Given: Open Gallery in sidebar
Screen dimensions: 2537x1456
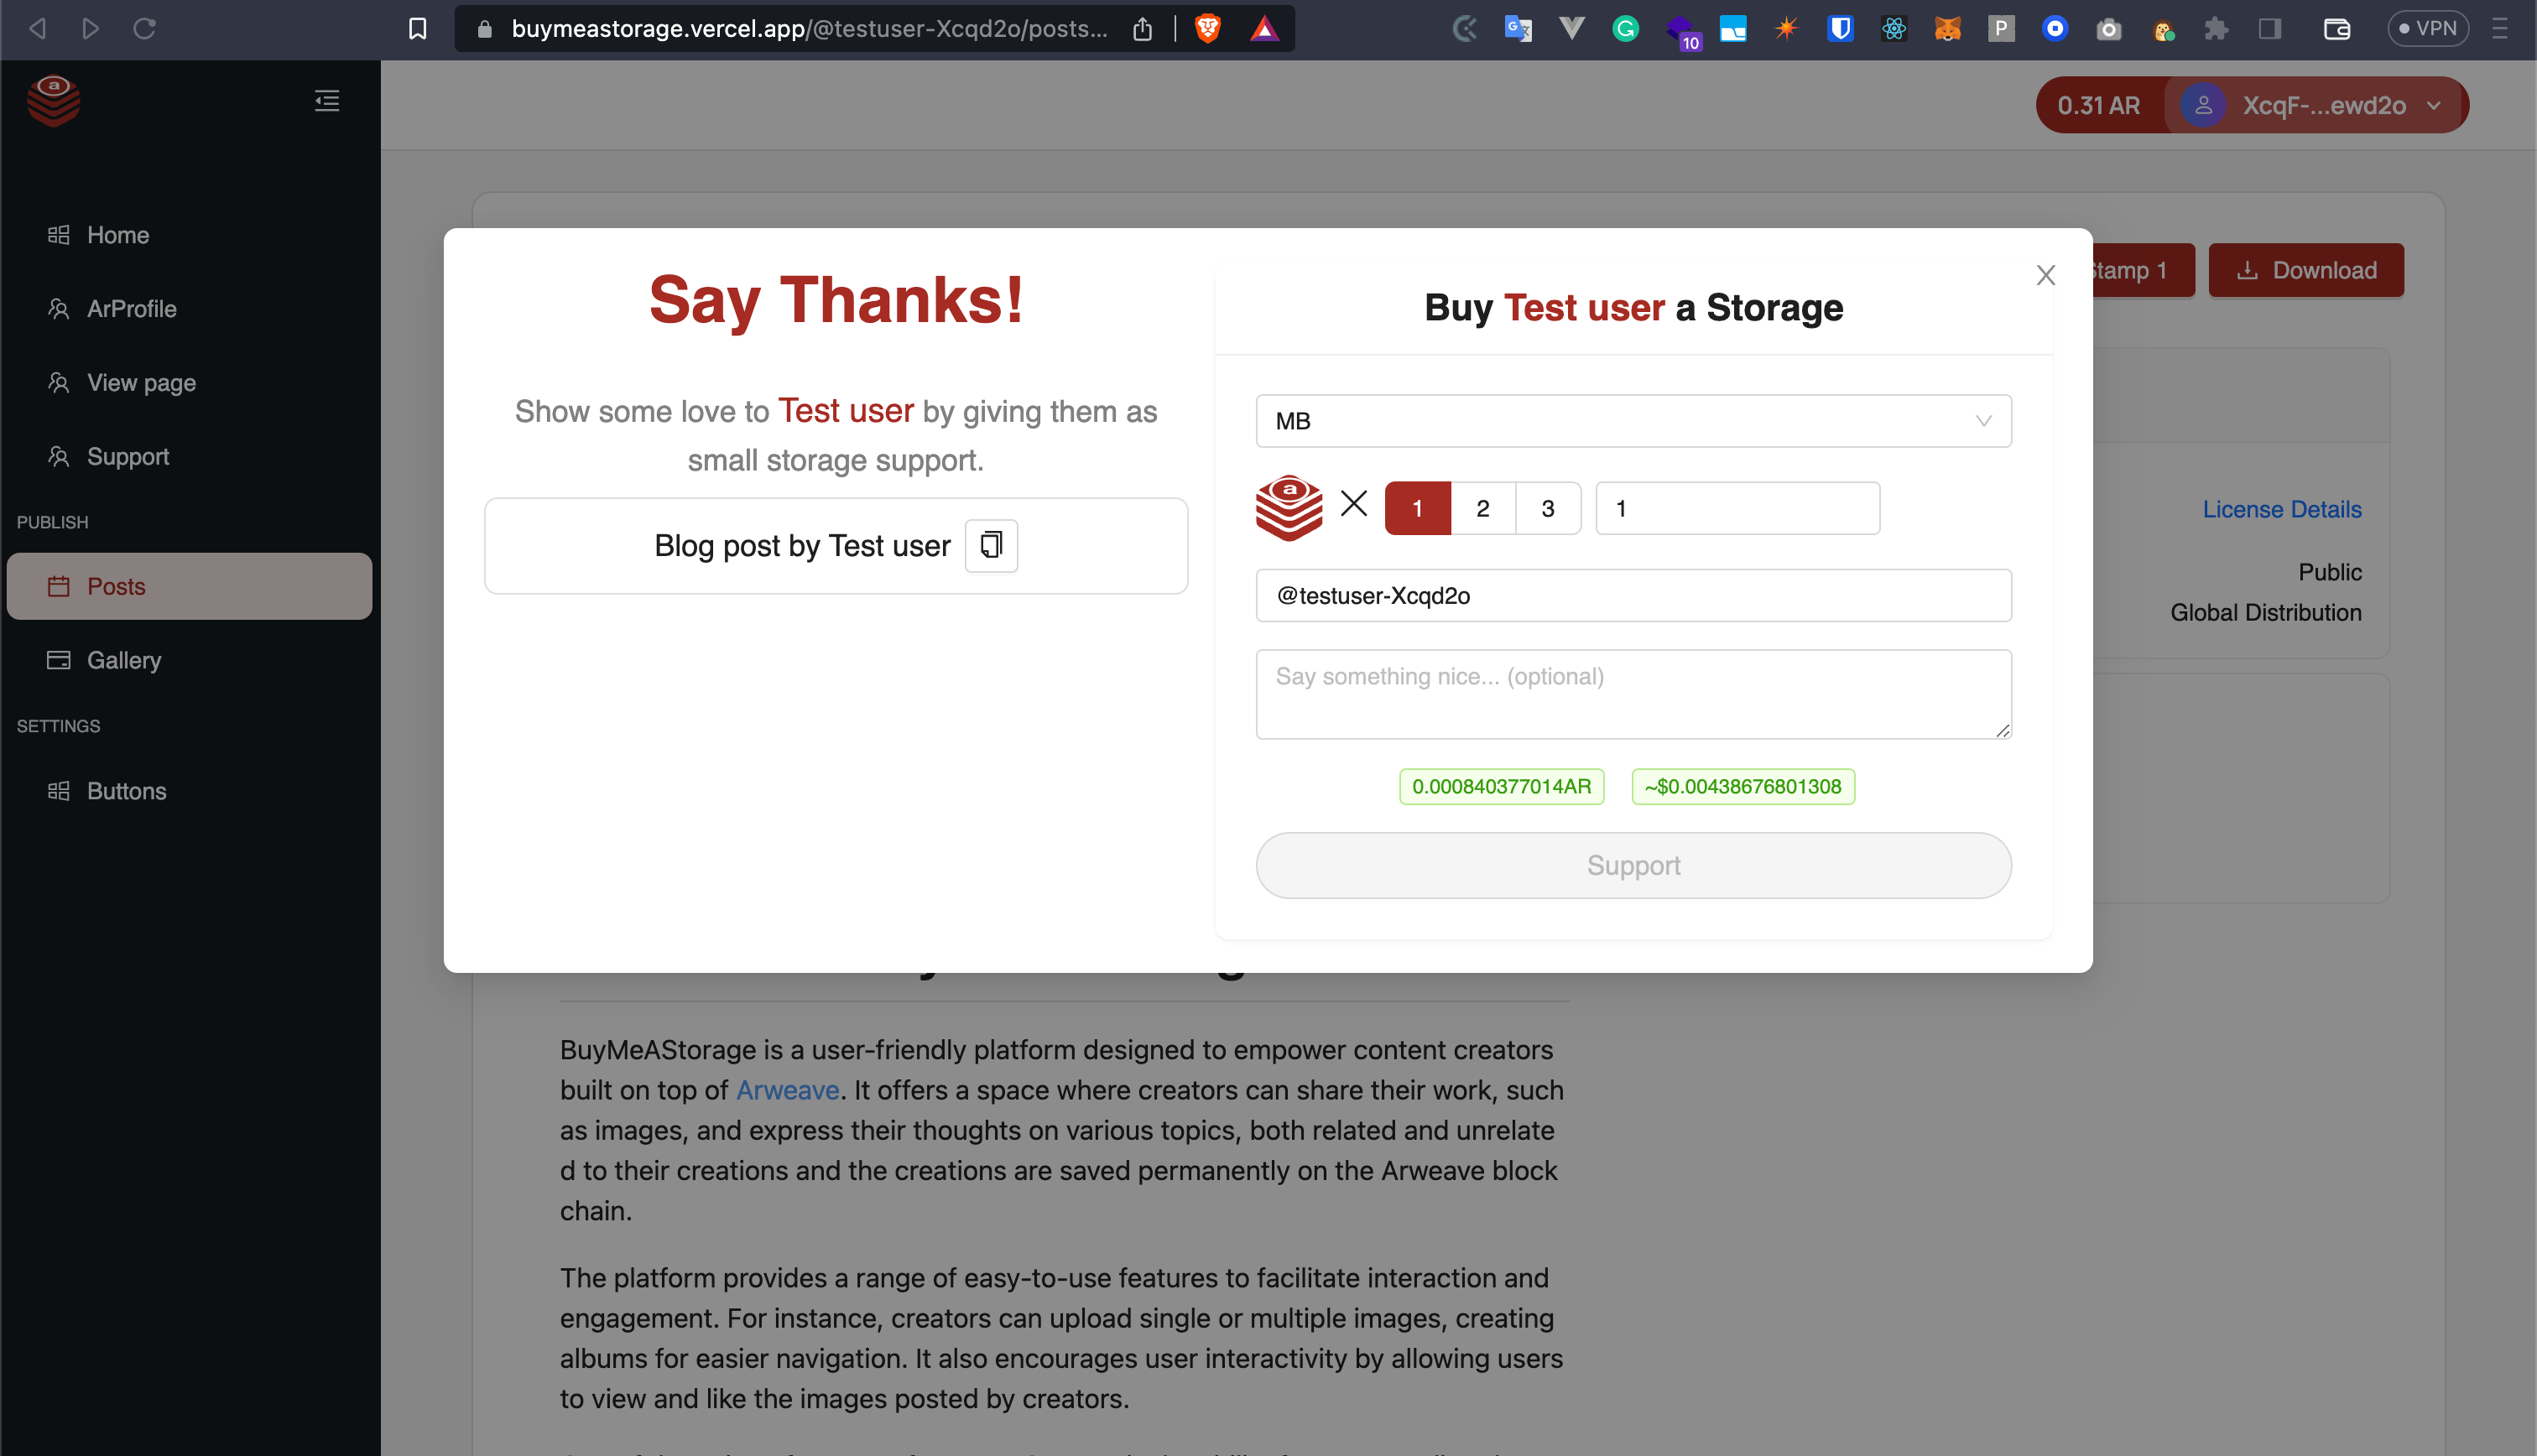Looking at the screenshot, I should tap(124, 660).
